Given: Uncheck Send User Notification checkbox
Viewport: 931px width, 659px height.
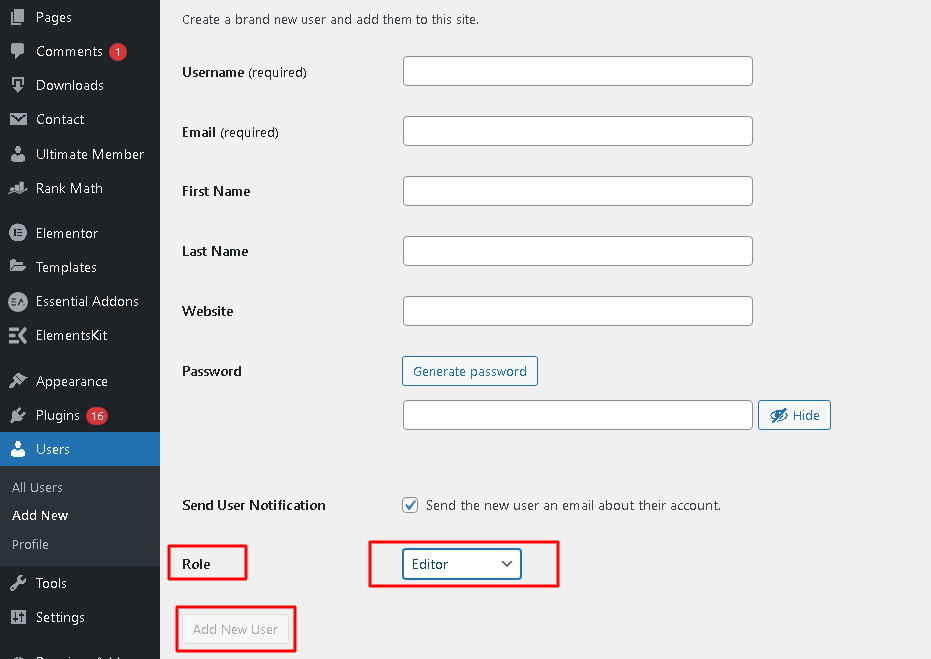Looking at the screenshot, I should [410, 505].
